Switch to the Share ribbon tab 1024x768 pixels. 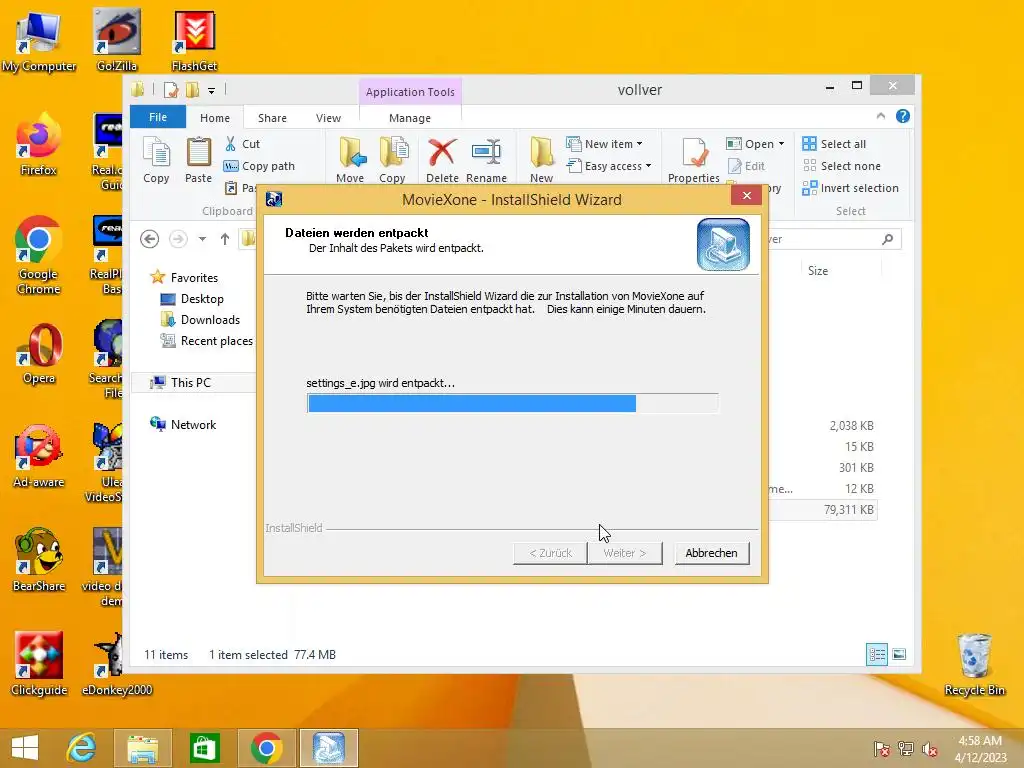[272, 118]
